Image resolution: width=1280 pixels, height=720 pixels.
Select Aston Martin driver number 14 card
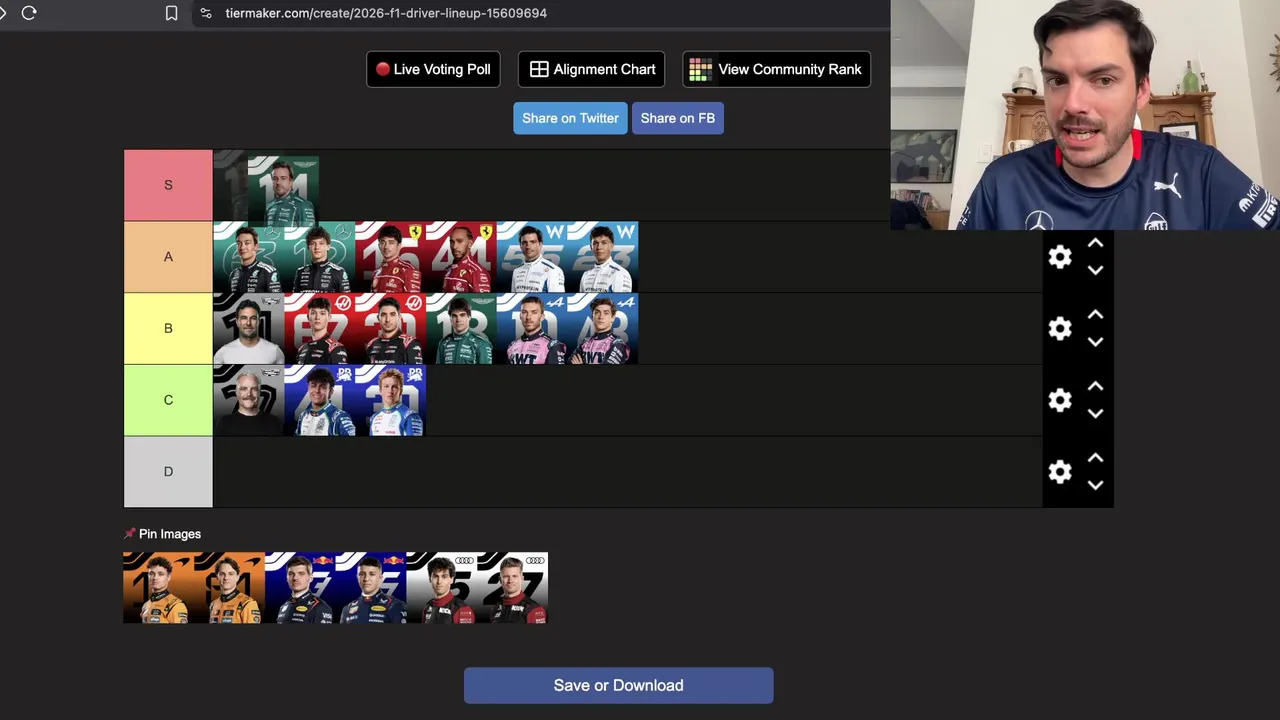pyautogui.click(x=283, y=190)
